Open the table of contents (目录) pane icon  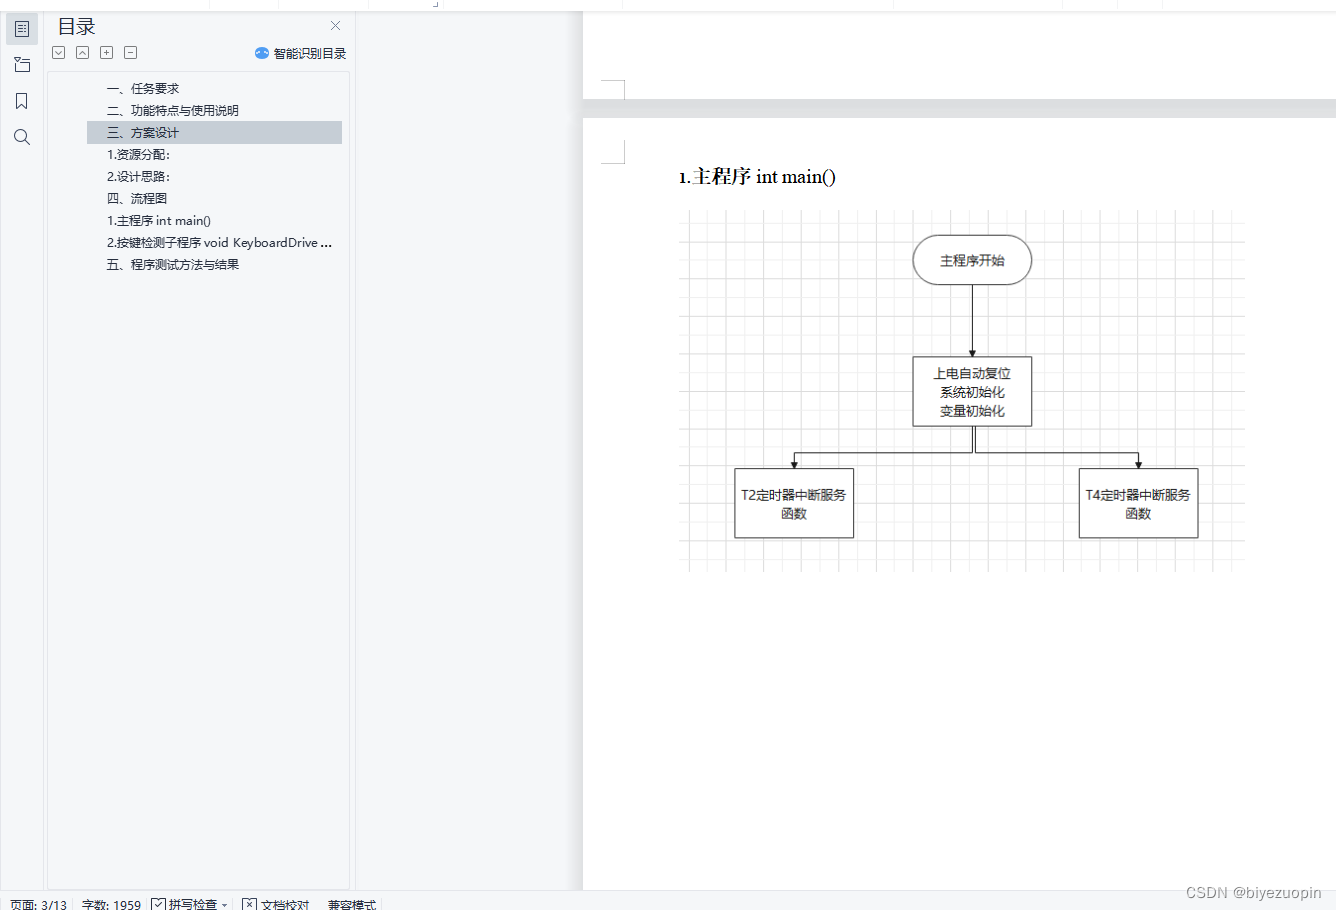click(x=22, y=29)
